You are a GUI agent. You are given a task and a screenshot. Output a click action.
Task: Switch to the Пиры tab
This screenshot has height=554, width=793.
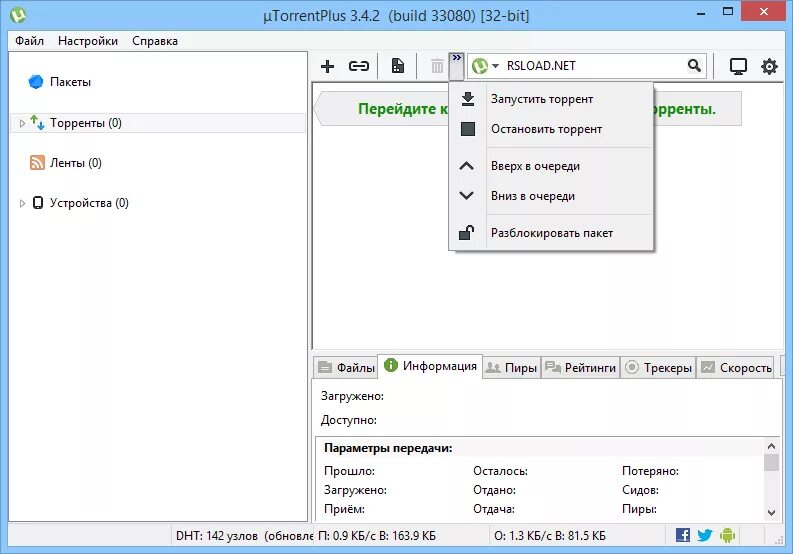click(511, 368)
